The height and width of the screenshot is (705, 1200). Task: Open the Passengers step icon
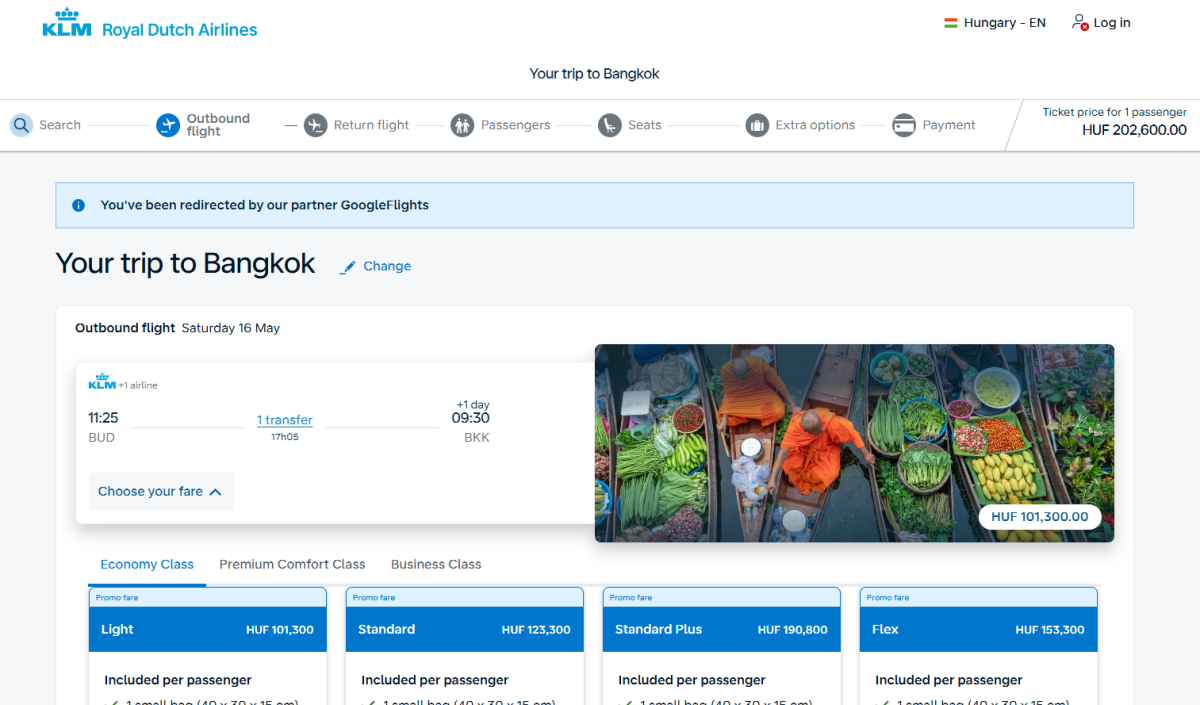(462, 125)
